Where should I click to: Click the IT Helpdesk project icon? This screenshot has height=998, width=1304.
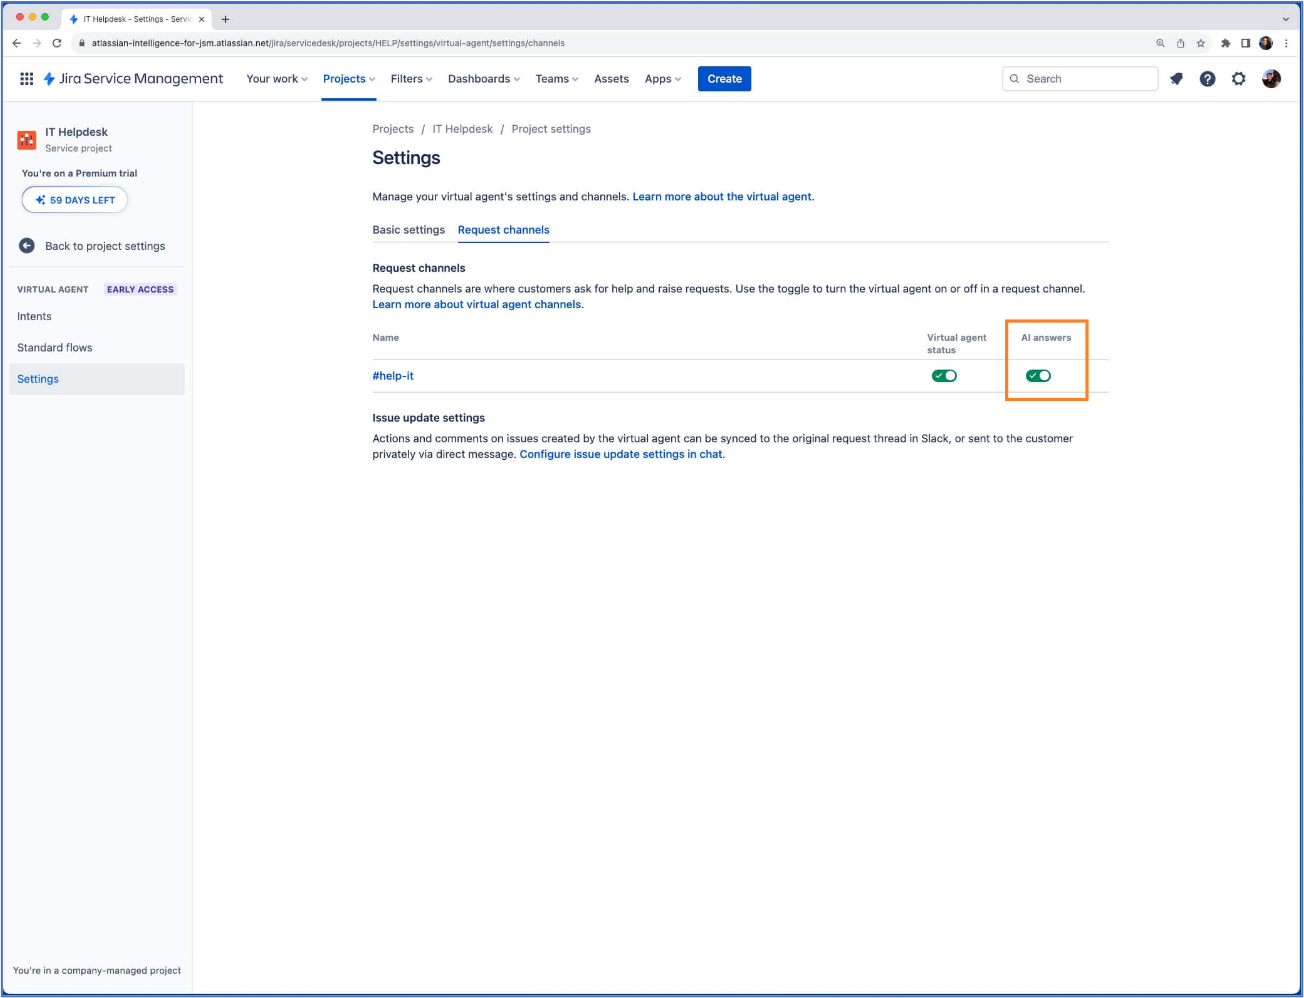pyautogui.click(x=27, y=140)
